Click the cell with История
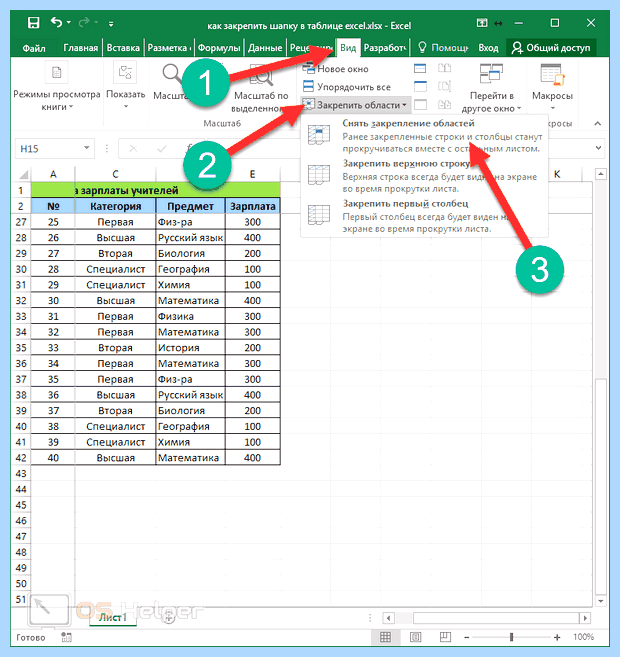 [x=190, y=348]
